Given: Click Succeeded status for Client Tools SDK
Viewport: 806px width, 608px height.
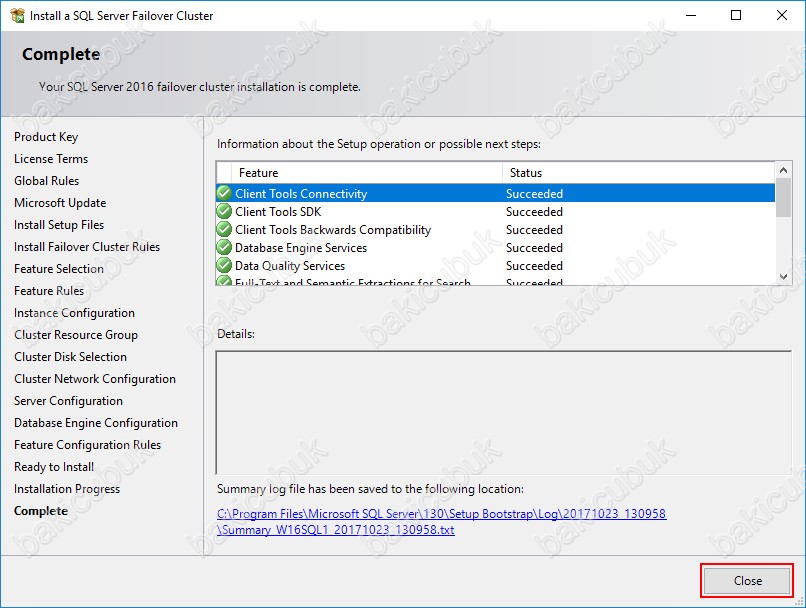Looking at the screenshot, I should tap(534, 212).
